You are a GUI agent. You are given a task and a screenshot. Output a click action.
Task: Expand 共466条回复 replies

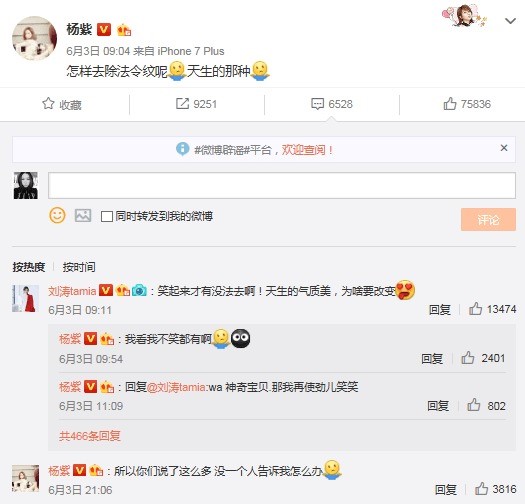click(90, 436)
